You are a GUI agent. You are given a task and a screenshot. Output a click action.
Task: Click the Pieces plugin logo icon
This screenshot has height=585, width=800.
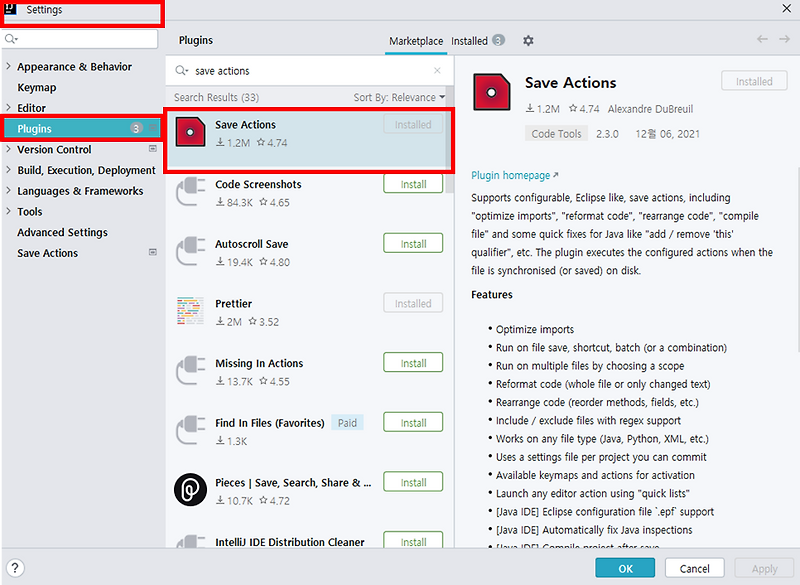tap(190, 488)
